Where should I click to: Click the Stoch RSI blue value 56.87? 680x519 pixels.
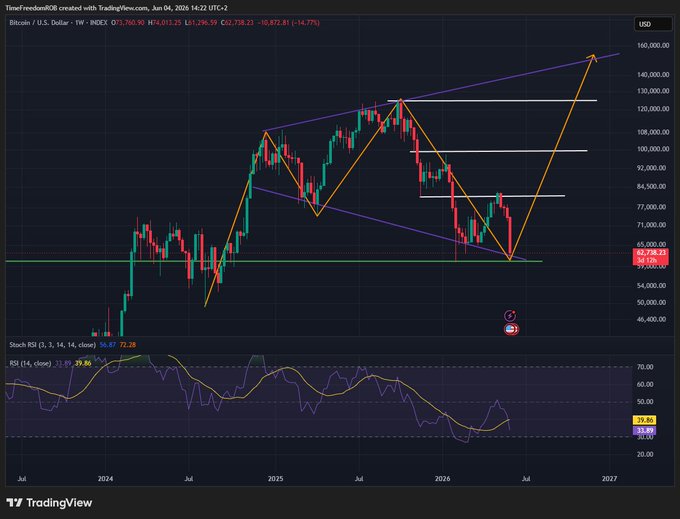108,345
